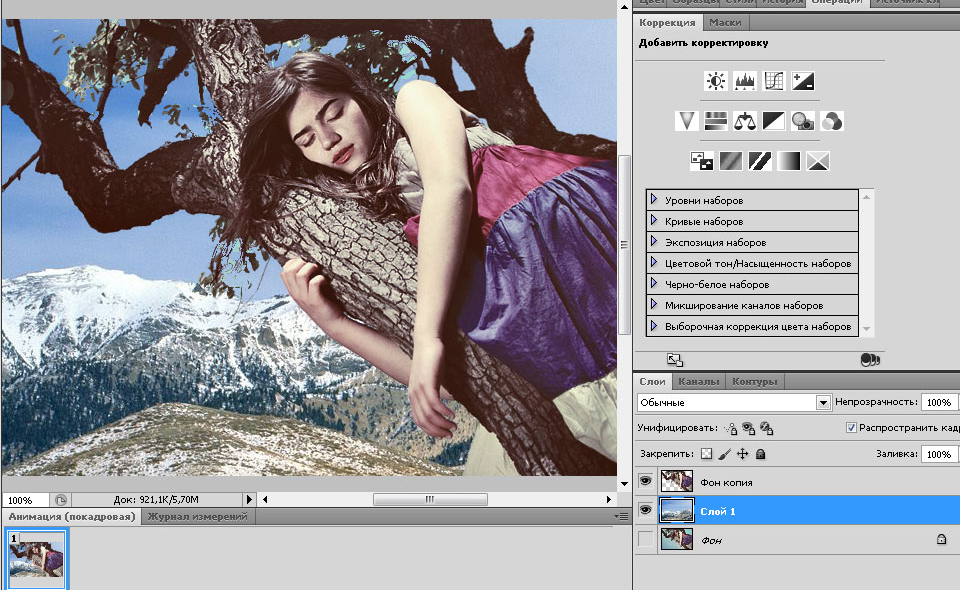This screenshot has height=590, width=960.
Task: Add a Curves adjustment layer
Action: [773, 81]
